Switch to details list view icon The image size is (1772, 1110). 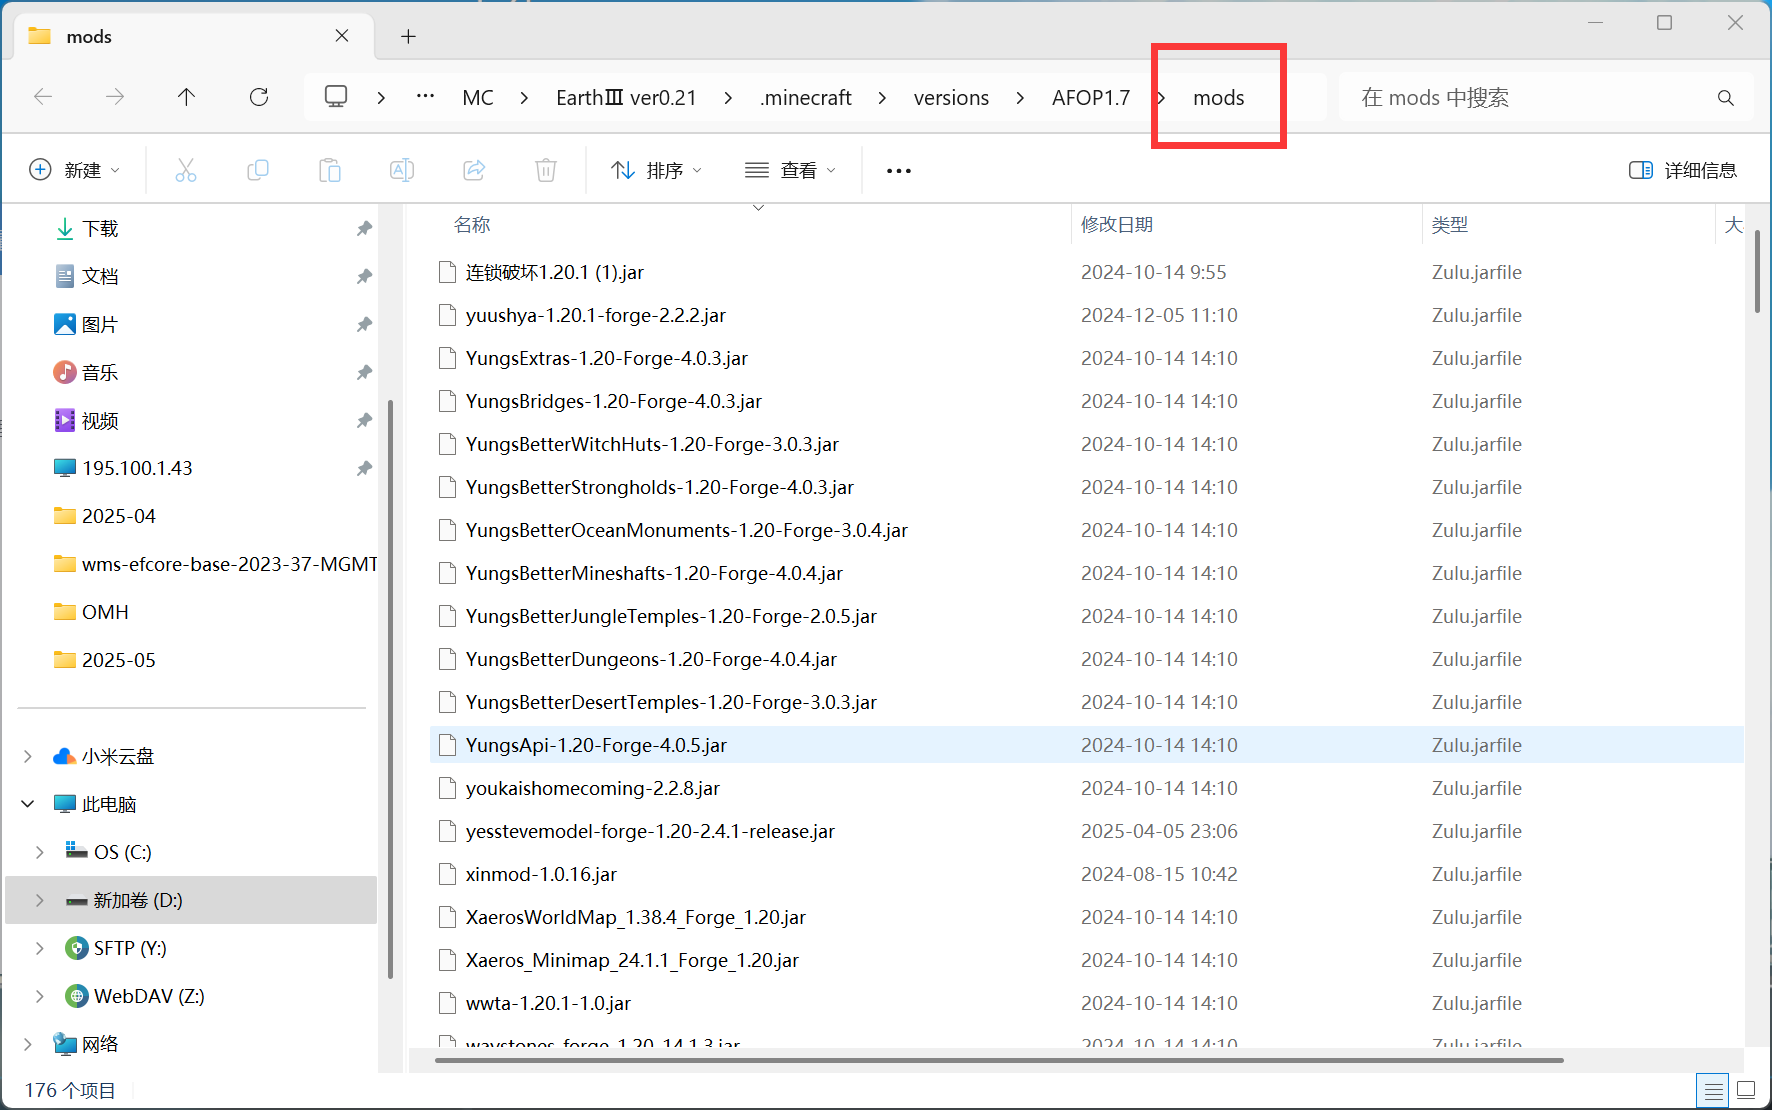click(1713, 1090)
